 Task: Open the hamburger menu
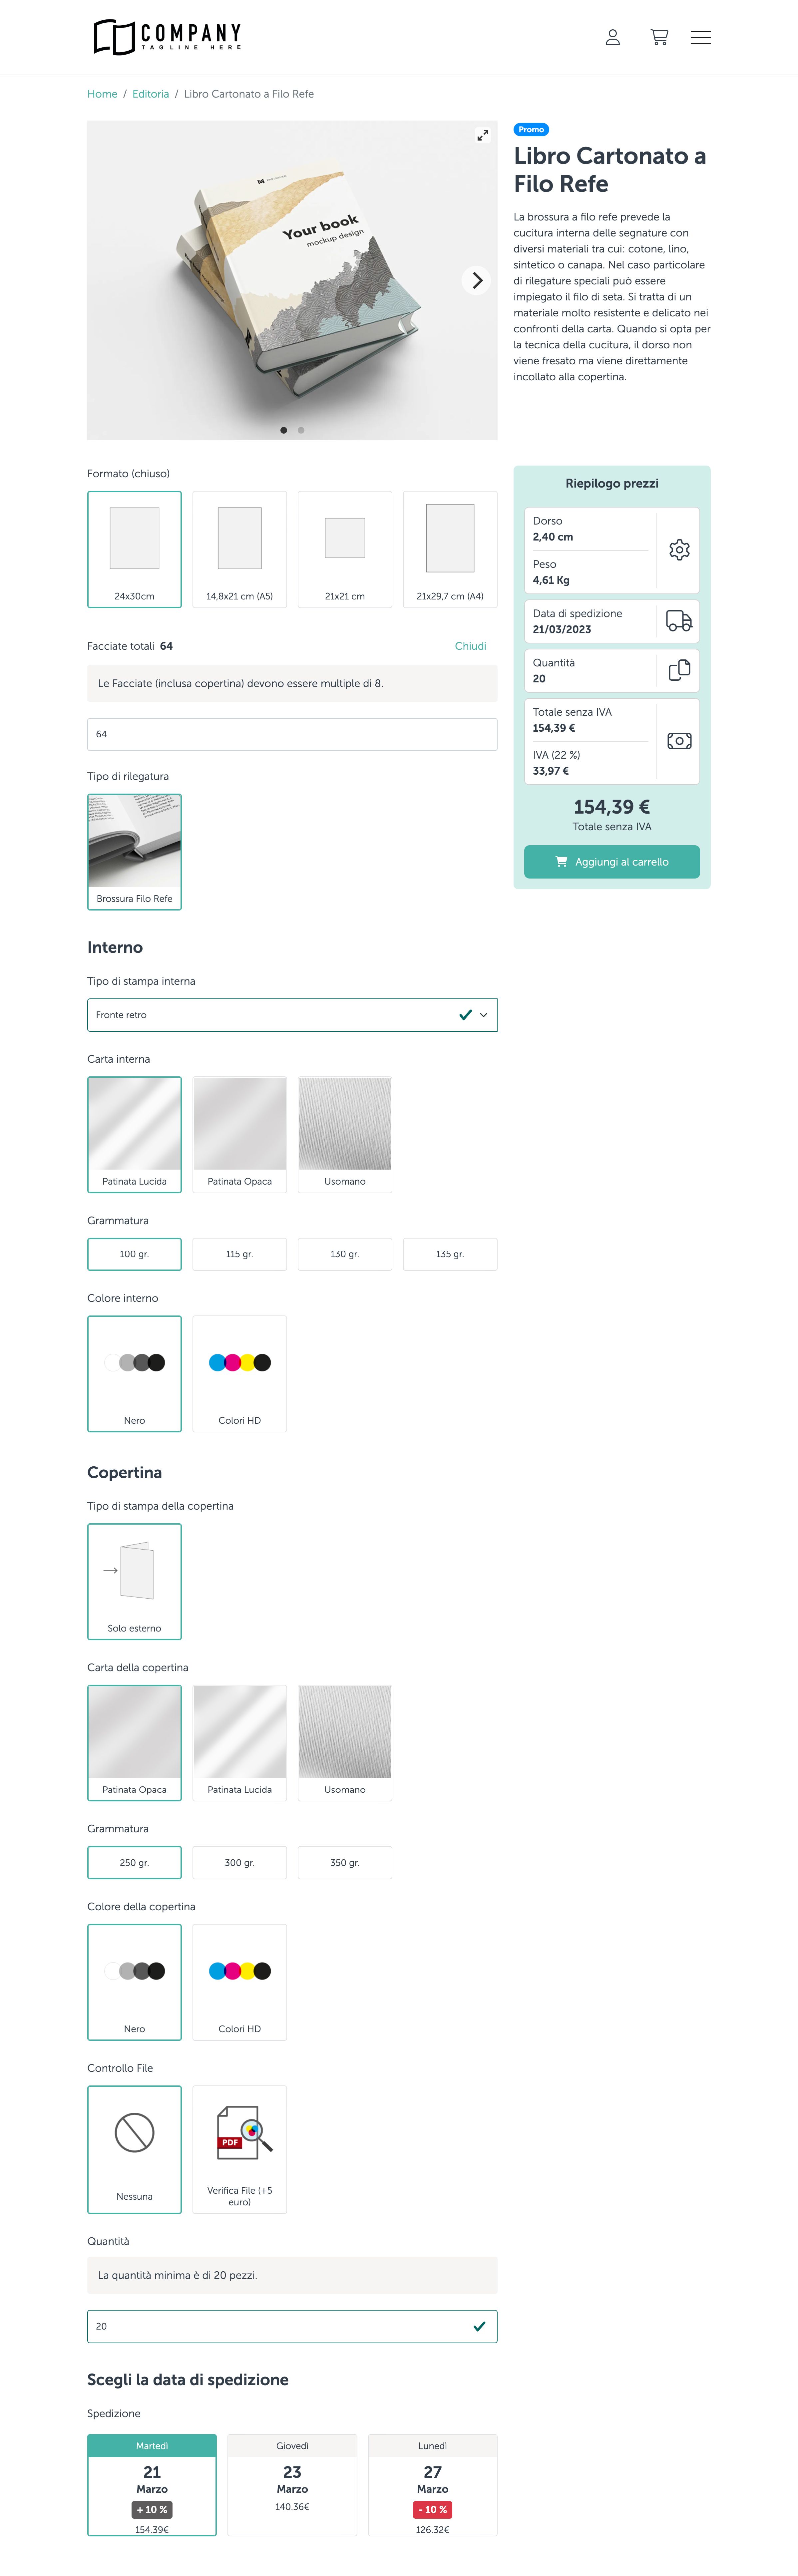[701, 37]
